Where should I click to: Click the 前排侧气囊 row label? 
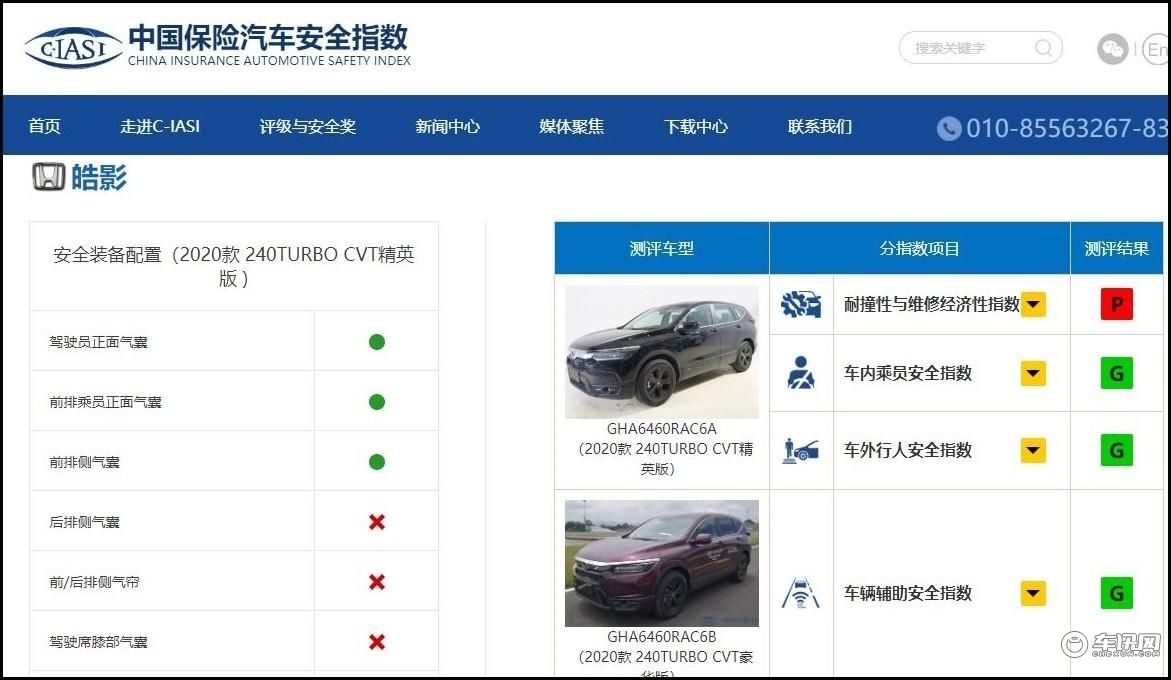[x=84, y=462]
